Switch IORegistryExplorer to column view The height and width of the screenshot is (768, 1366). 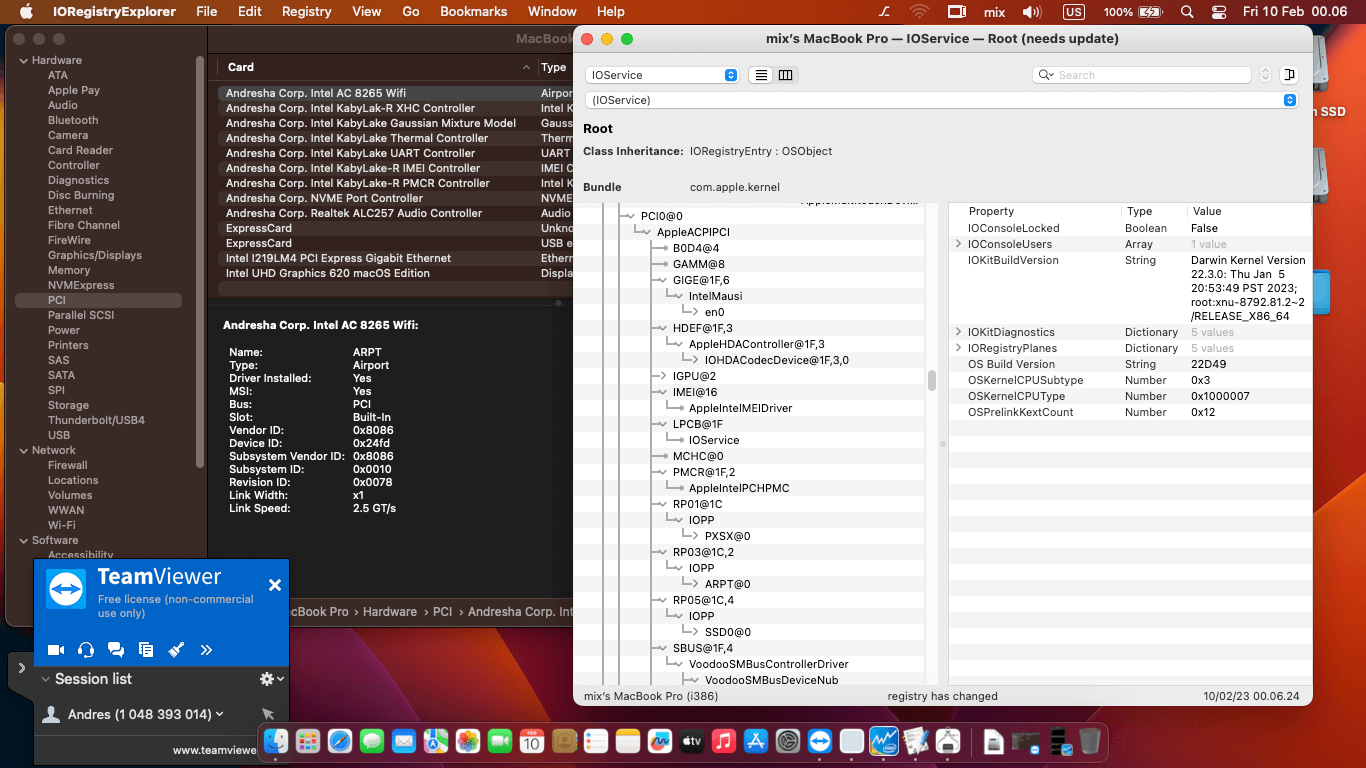point(786,75)
